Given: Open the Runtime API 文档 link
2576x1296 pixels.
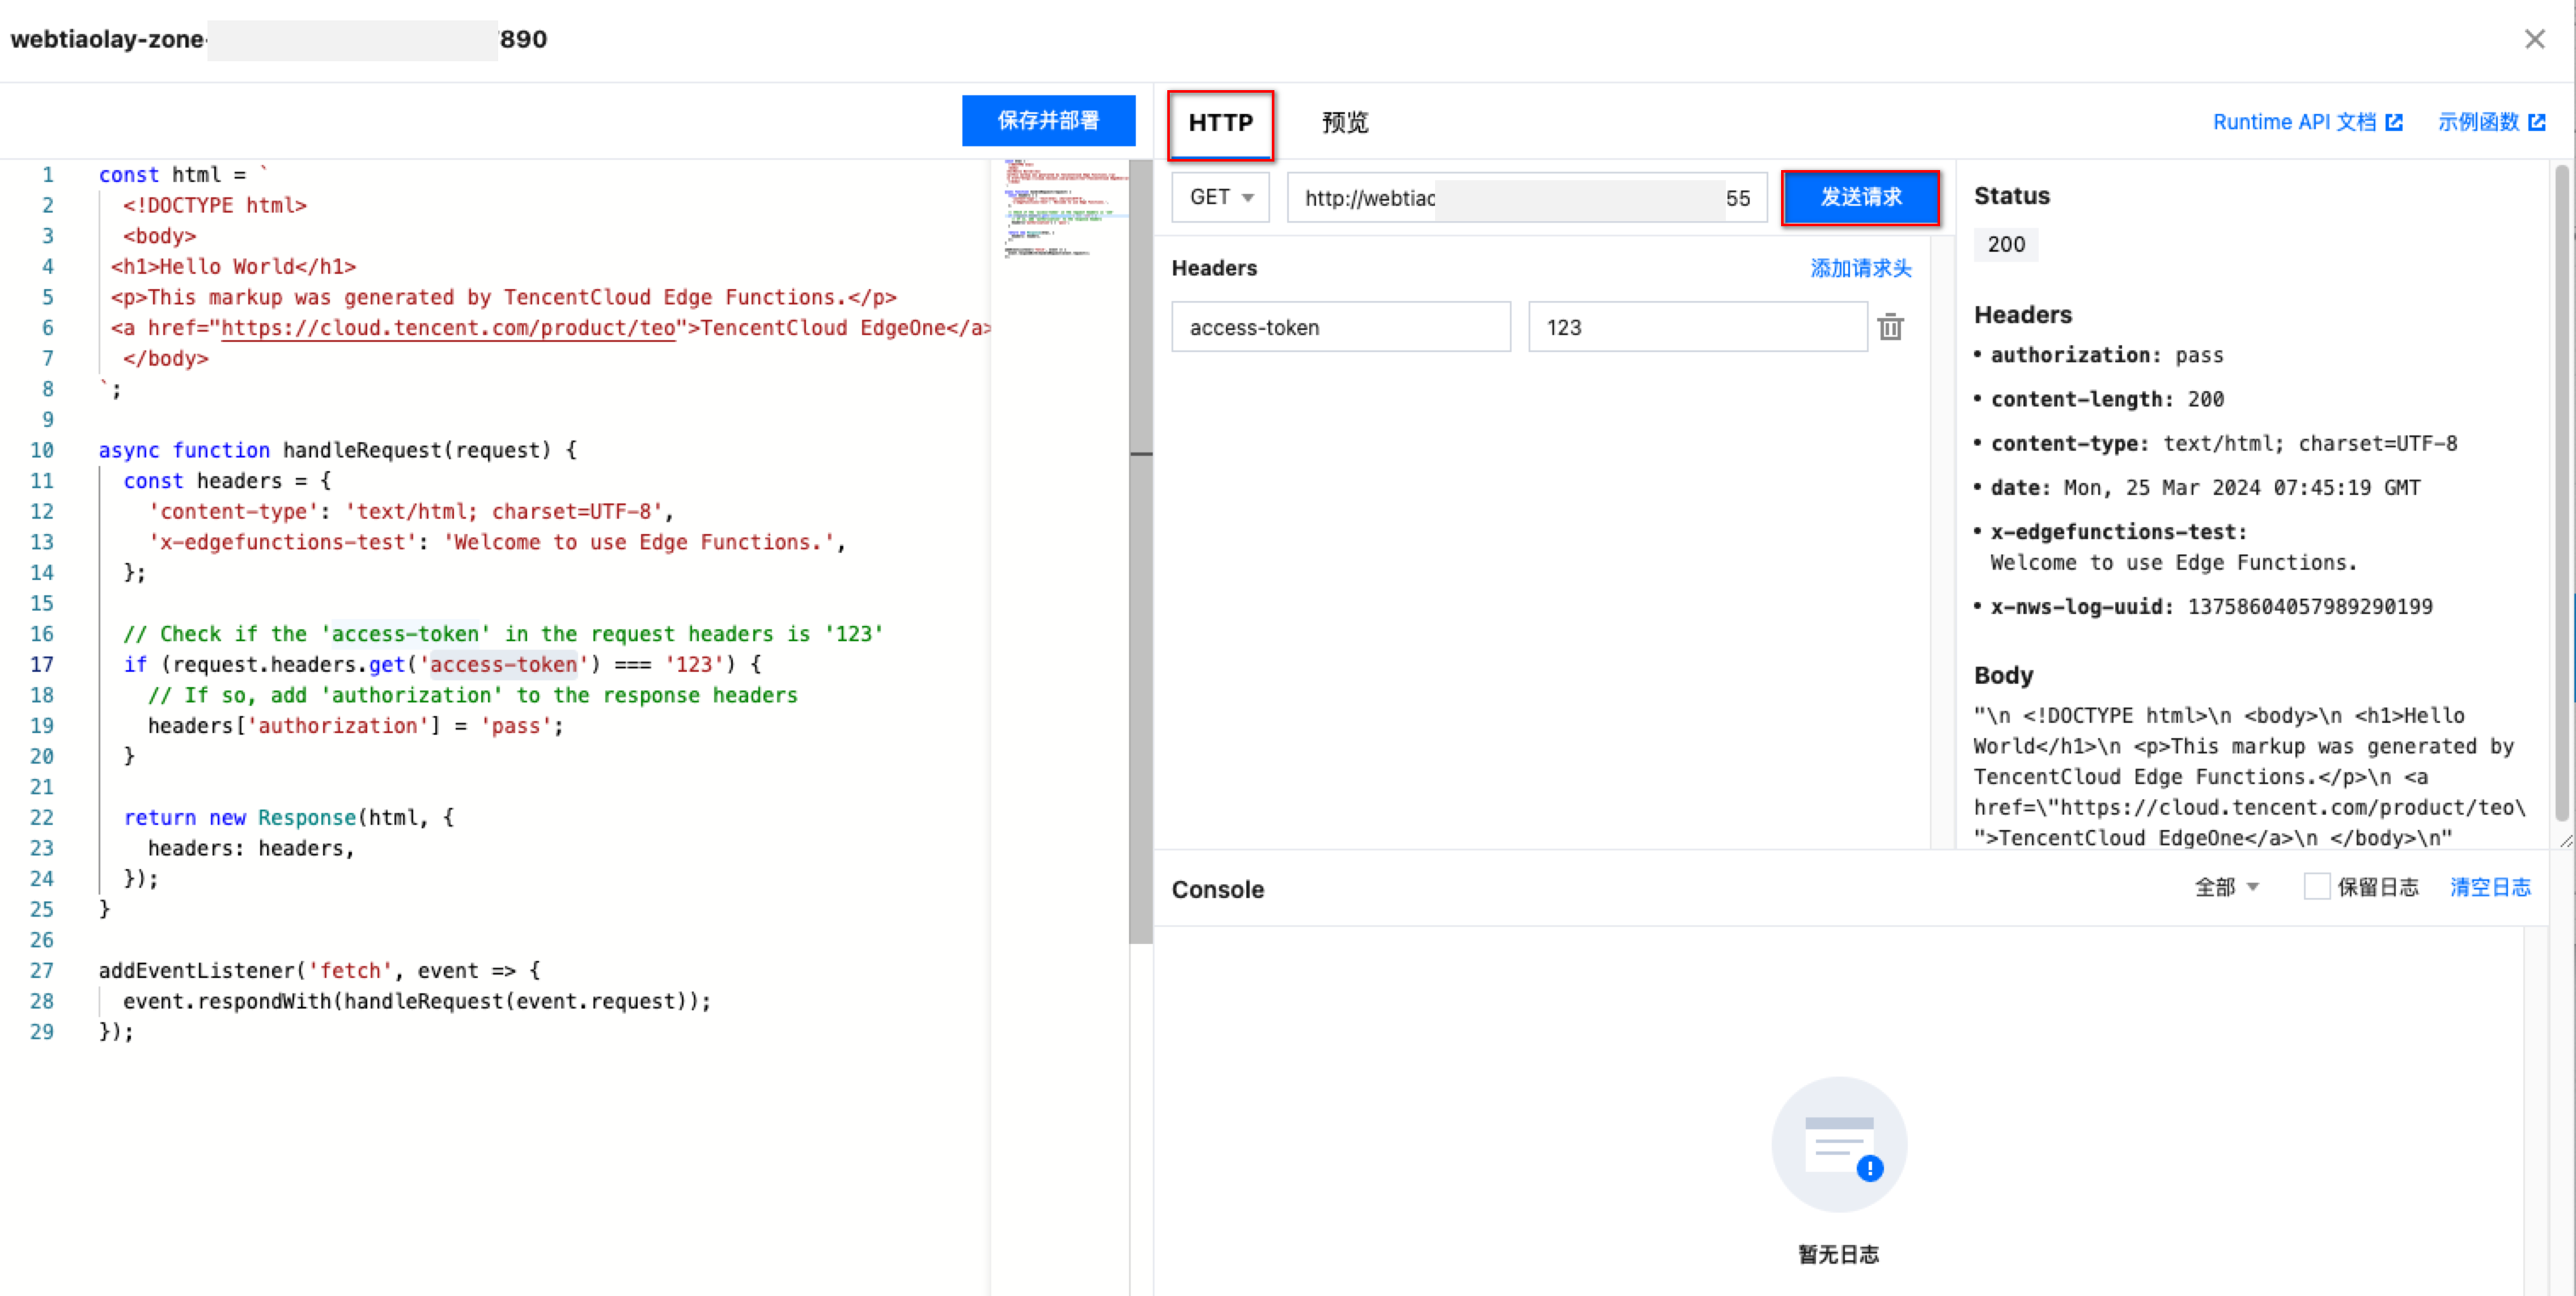Looking at the screenshot, I should (2294, 122).
